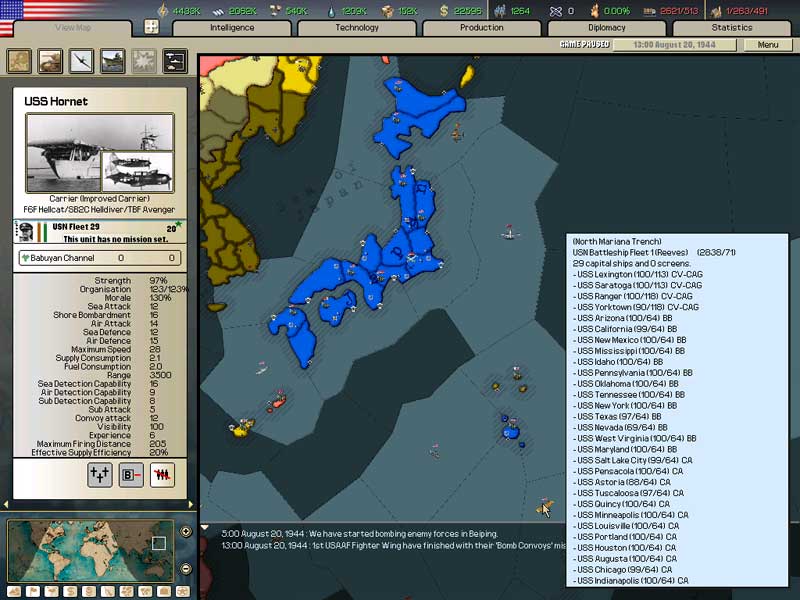800x600 pixels.
Task: Click the date display 13:00 August 20, 1944
Action: 674,45
